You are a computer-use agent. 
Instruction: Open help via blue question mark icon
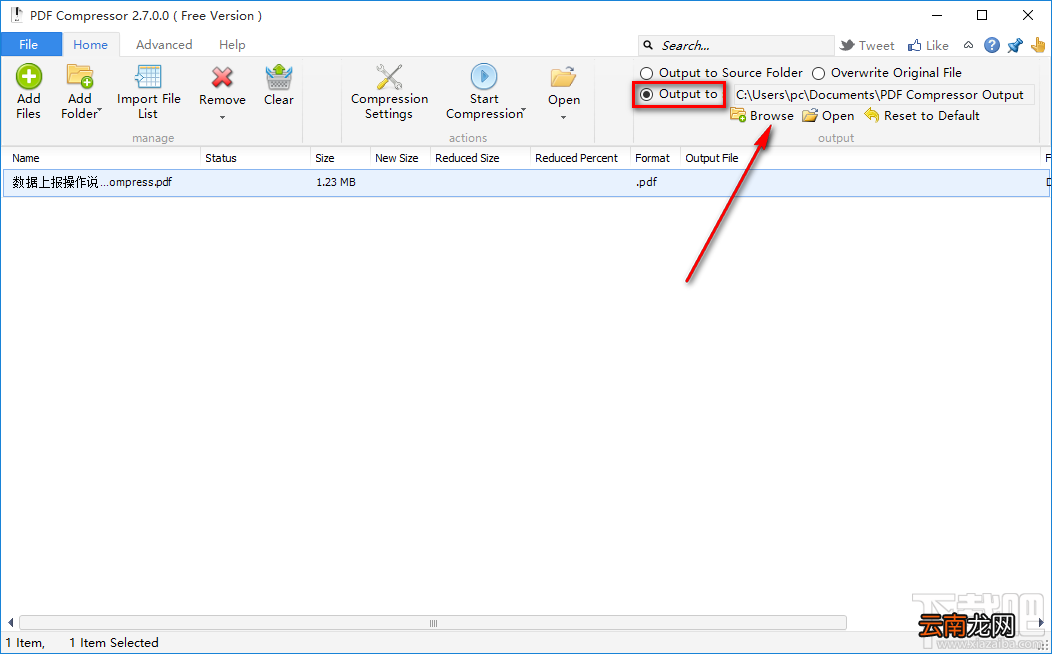[x=992, y=45]
